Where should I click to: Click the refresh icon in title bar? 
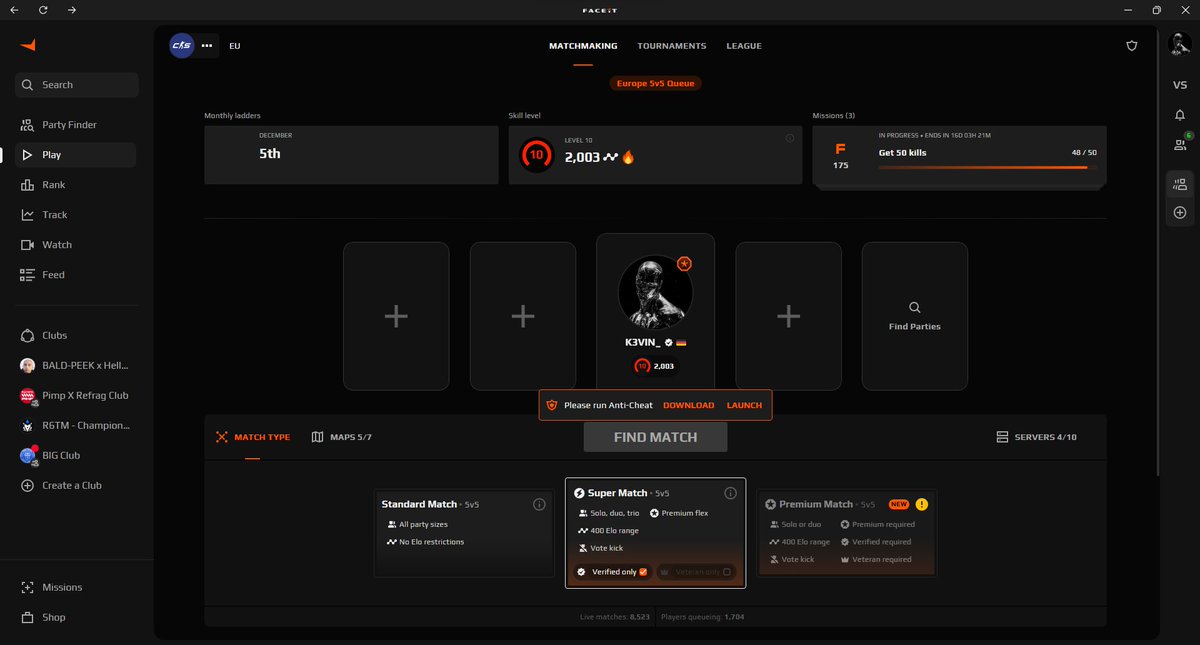pyautogui.click(x=43, y=10)
